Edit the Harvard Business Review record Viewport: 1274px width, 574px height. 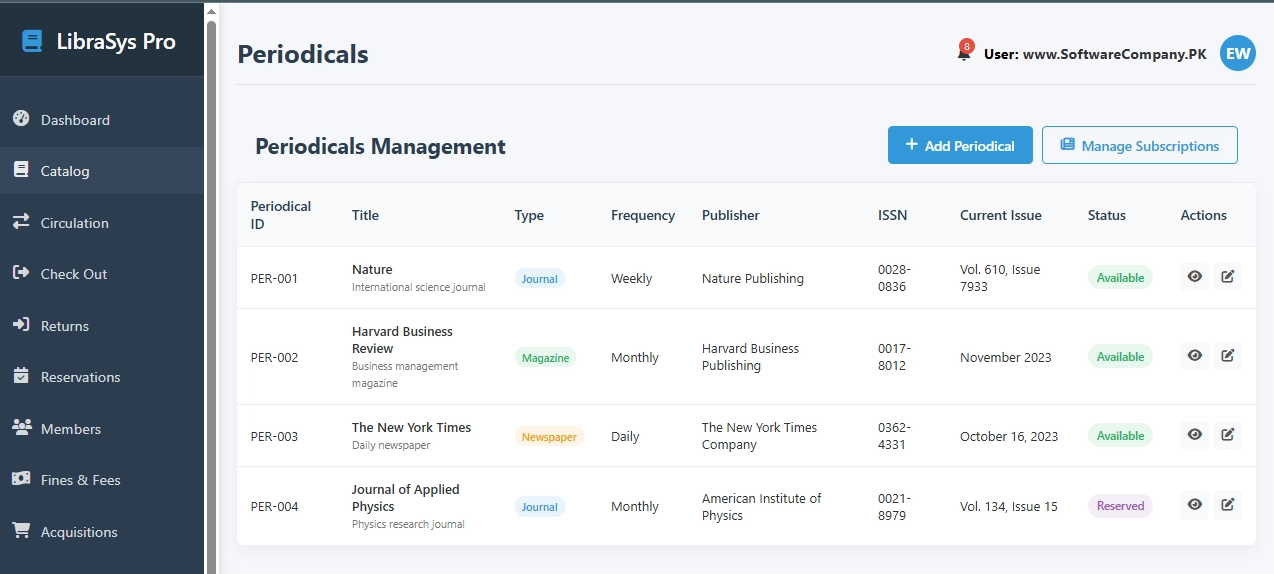point(1228,356)
